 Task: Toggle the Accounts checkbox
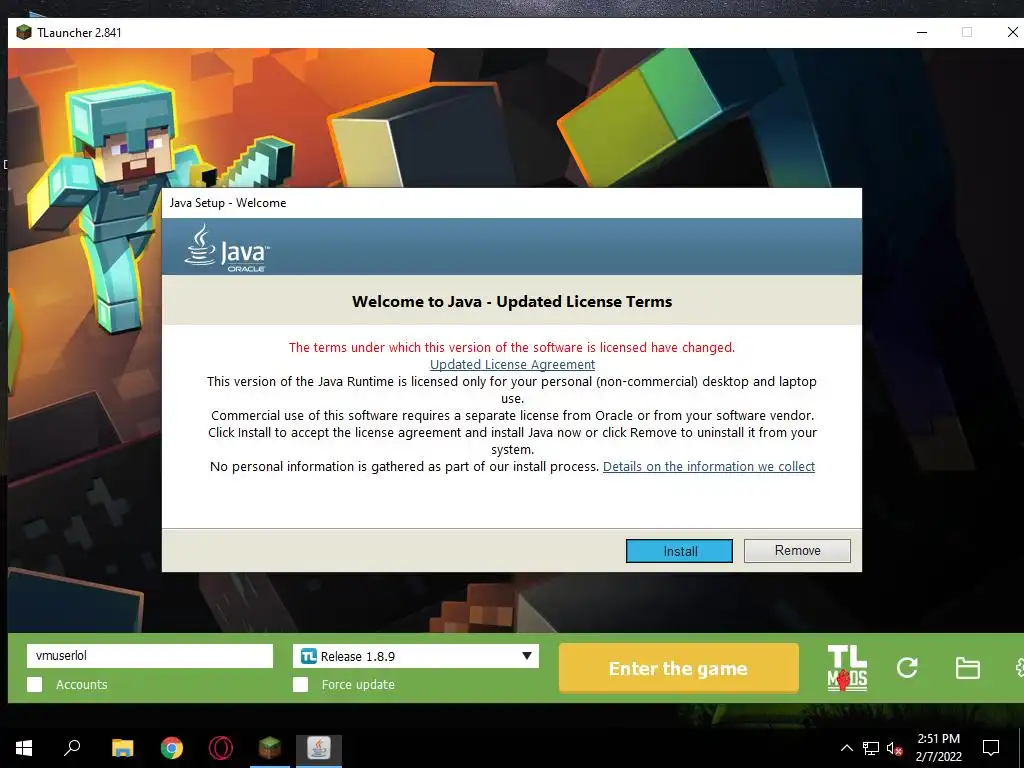[35, 684]
